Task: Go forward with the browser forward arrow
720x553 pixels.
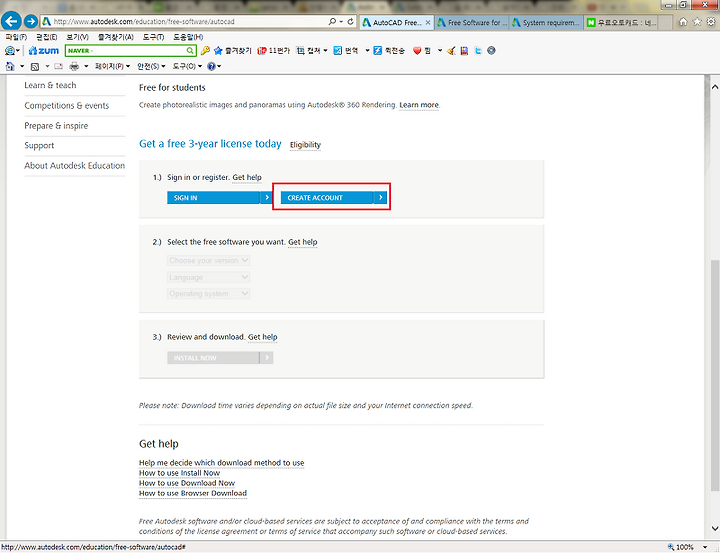Action: coord(31,21)
